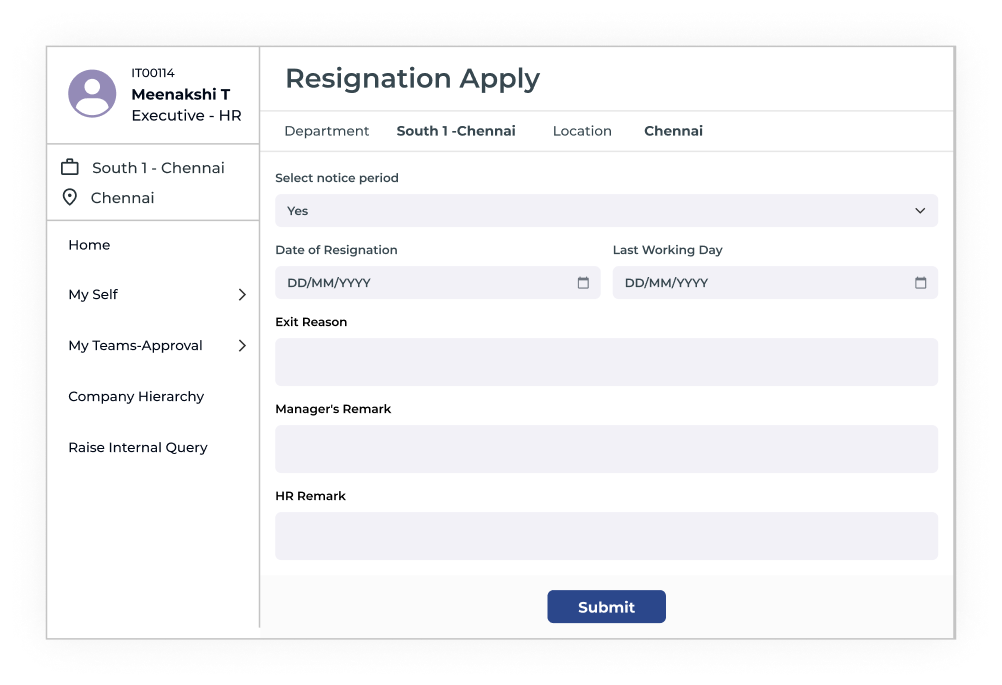Open calendar picker for Last Working Day
1002x685 pixels.
tap(920, 283)
